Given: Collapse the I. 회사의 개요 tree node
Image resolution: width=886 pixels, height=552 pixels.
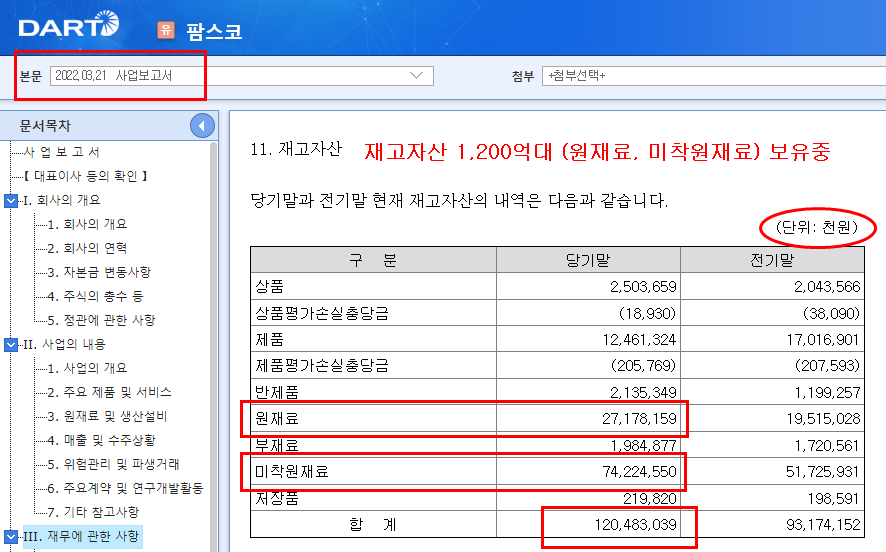Looking at the screenshot, I should [11, 200].
